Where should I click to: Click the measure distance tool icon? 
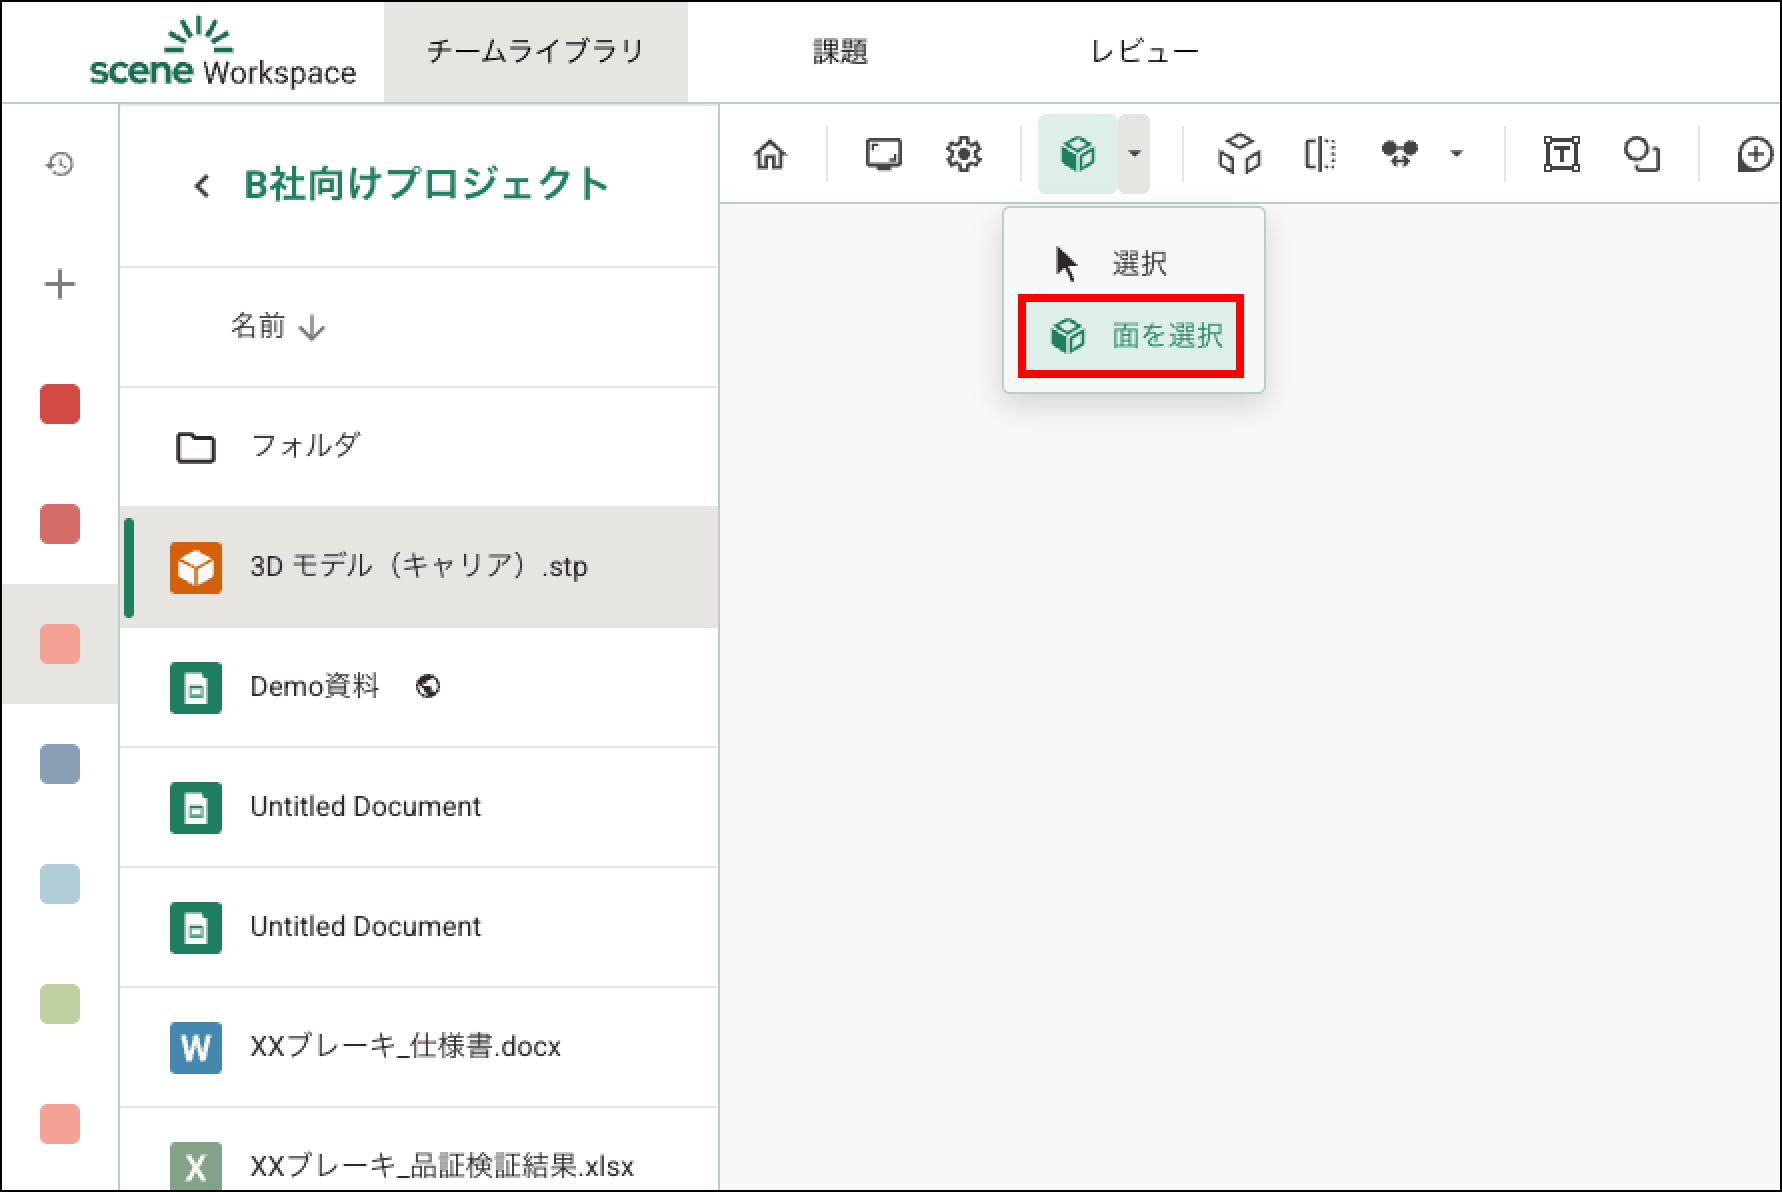click(1399, 155)
